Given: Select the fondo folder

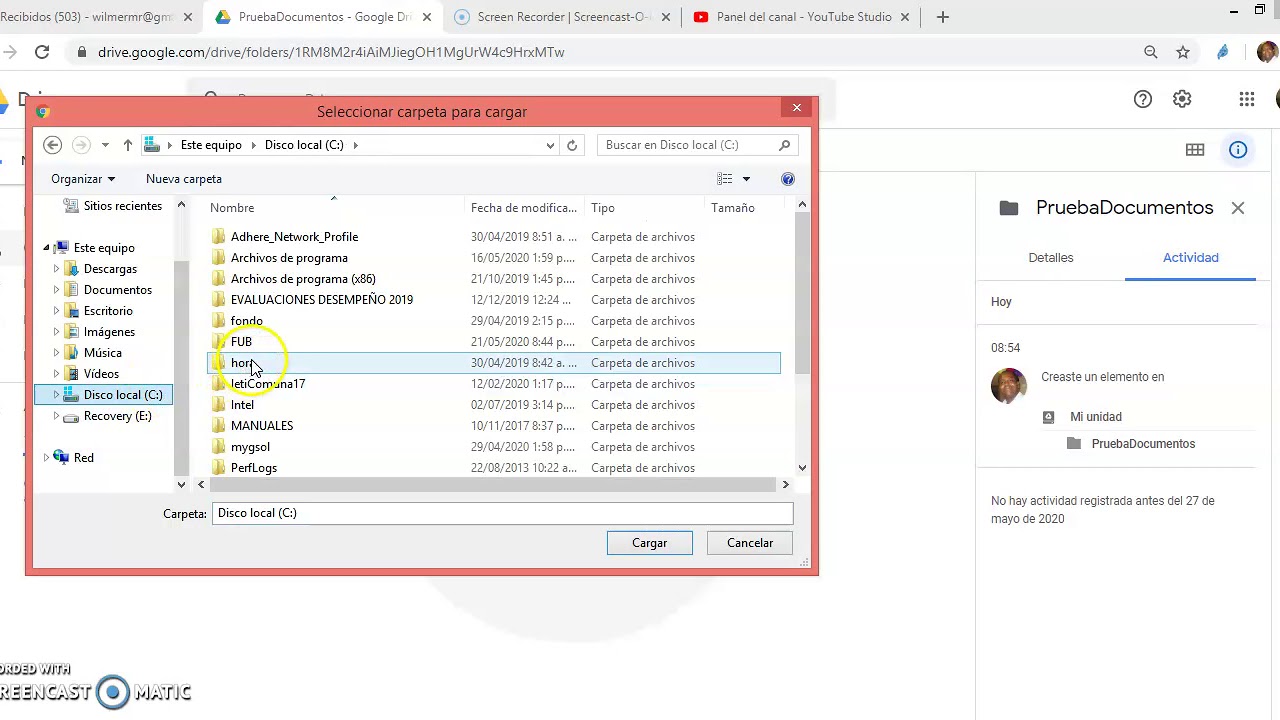Looking at the screenshot, I should click(x=246, y=321).
